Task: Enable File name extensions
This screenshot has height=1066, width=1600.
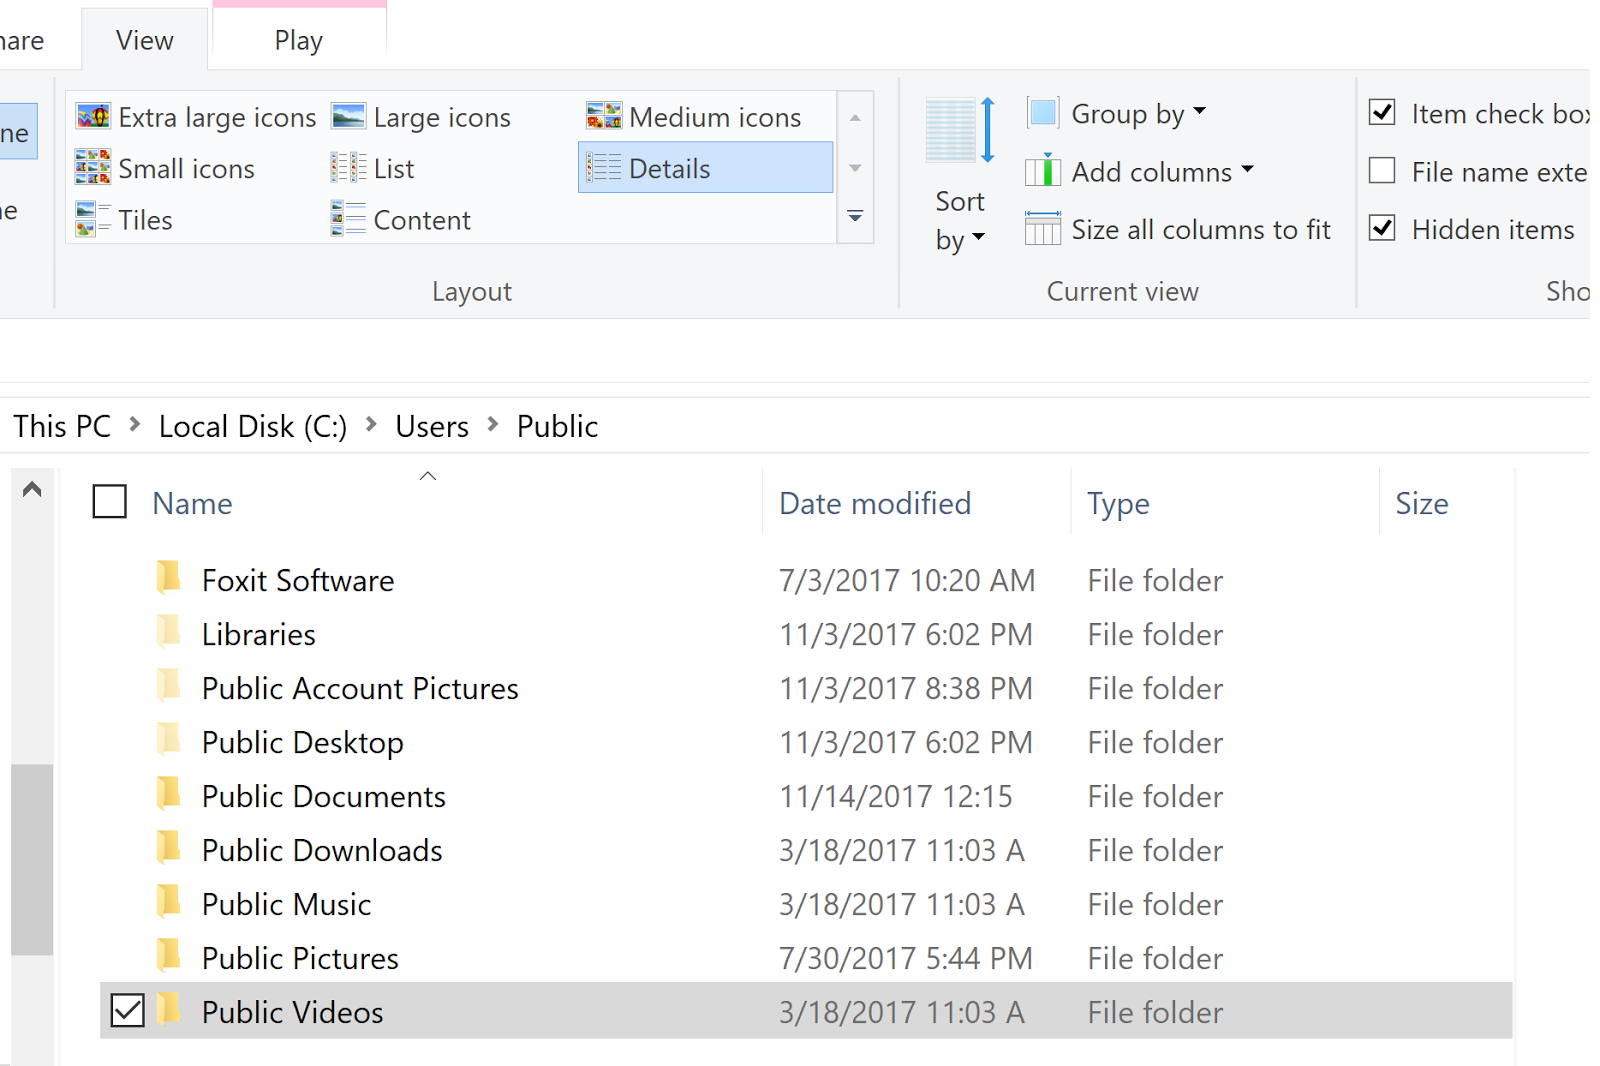Action: pos(1382,171)
